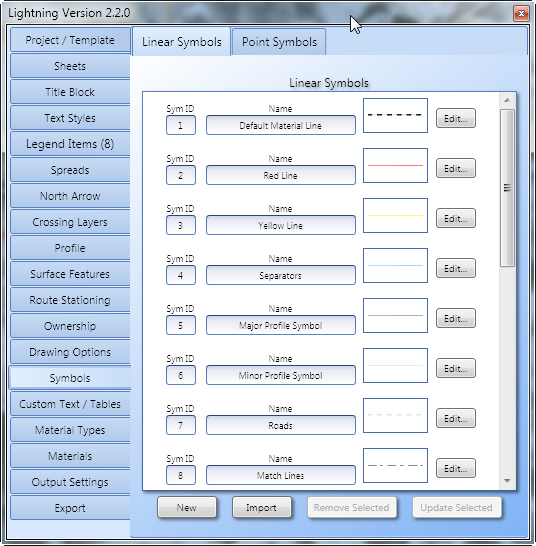Viewport: 536px width, 546px height.
Task: Edit the Match Lines symbol
Action: coord(456,468)
